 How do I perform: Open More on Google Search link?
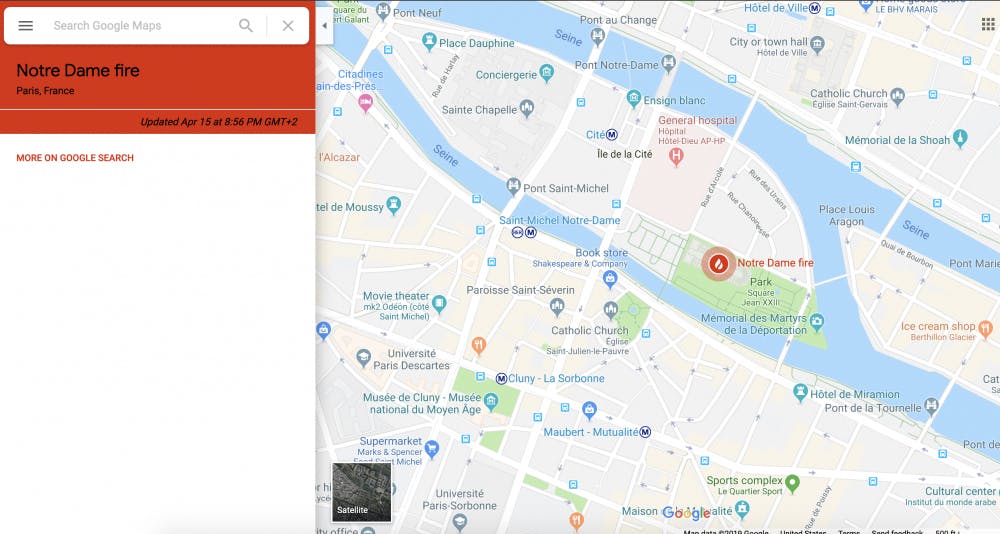coord(75,158)
